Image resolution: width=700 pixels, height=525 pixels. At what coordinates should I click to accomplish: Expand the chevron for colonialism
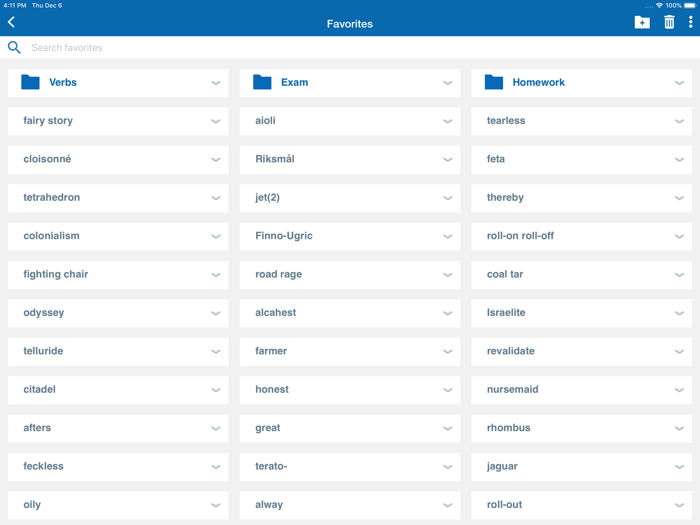[x=216, y=236]
